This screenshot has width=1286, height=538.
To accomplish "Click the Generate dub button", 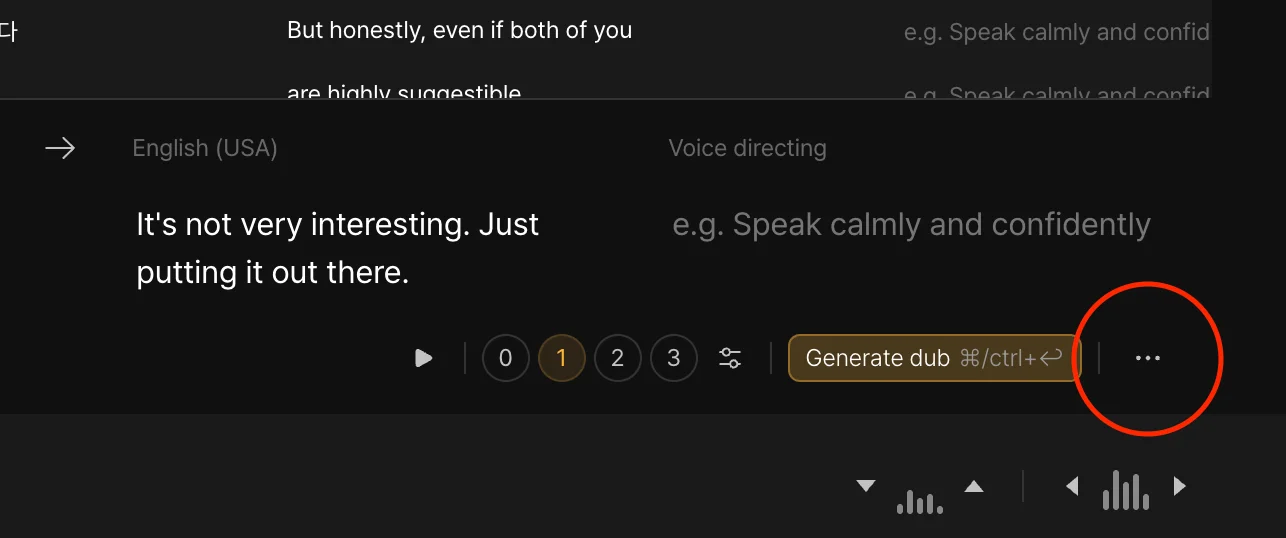I will pyautogui.click(x=934, y=358).
